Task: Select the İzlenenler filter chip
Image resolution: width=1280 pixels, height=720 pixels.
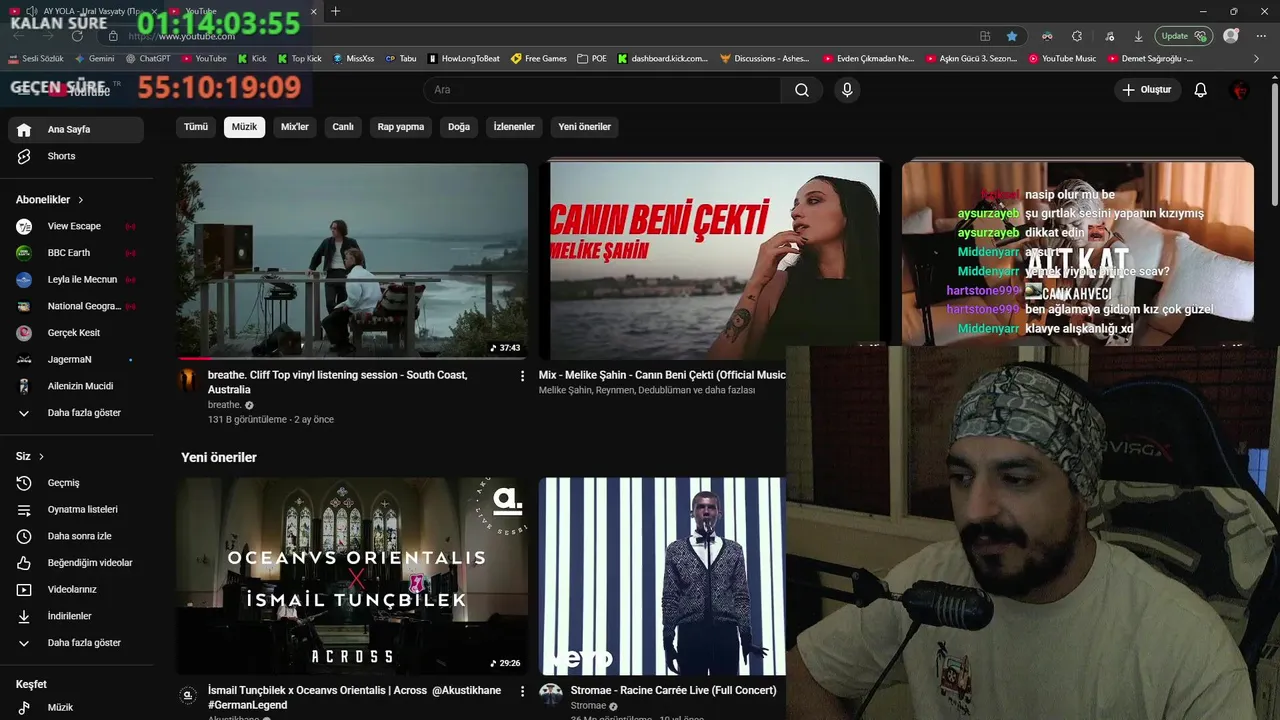Action: [x=514, y=127]
